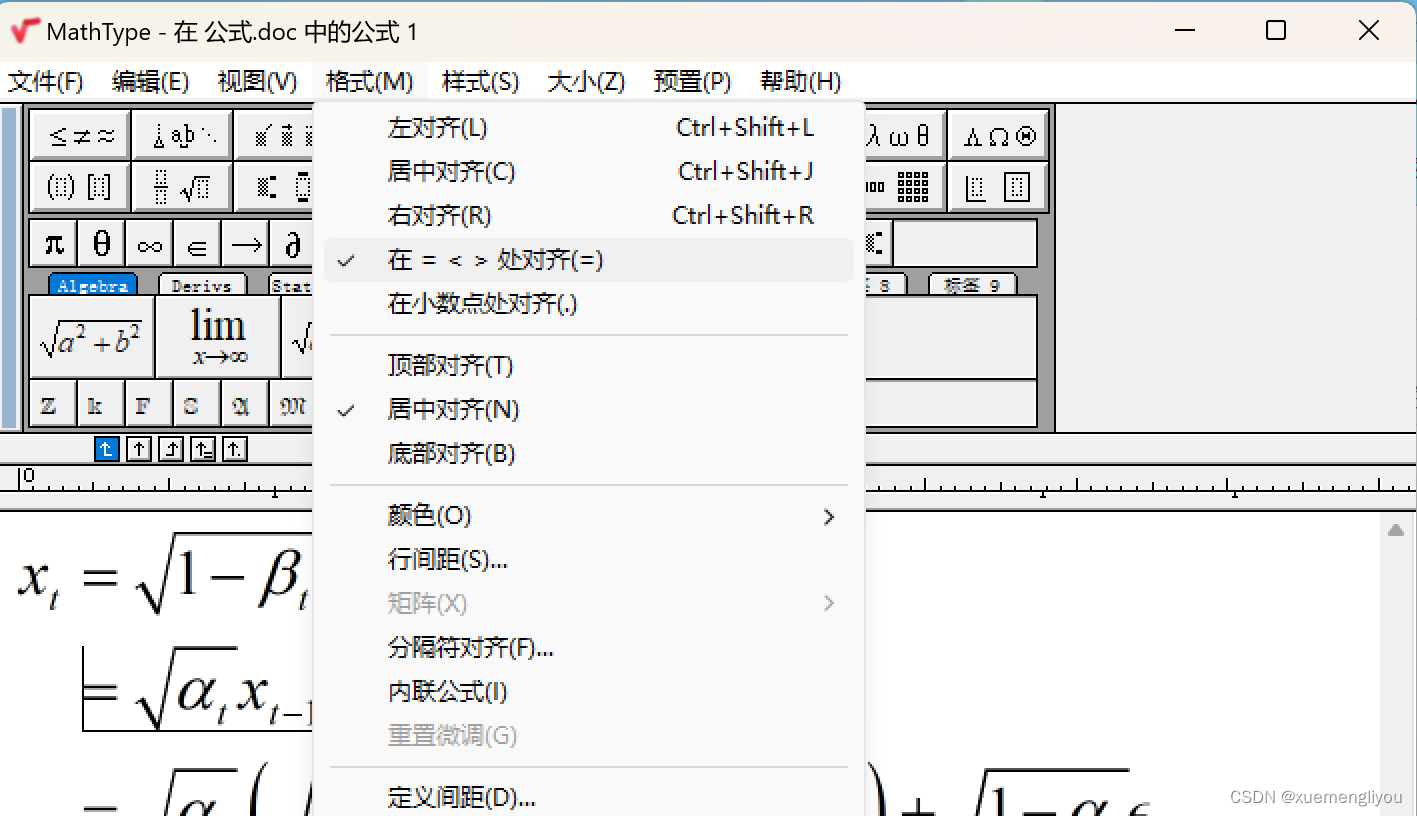Insert the infinity symbol

(x=150, y=243)
